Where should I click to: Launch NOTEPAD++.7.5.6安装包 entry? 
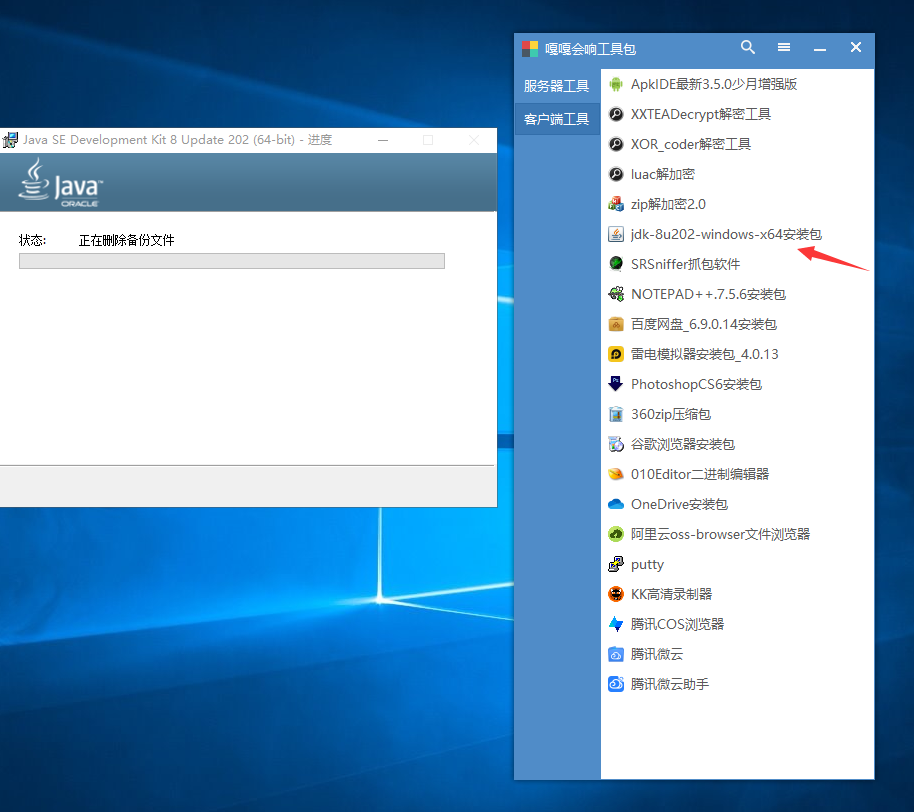708,294
